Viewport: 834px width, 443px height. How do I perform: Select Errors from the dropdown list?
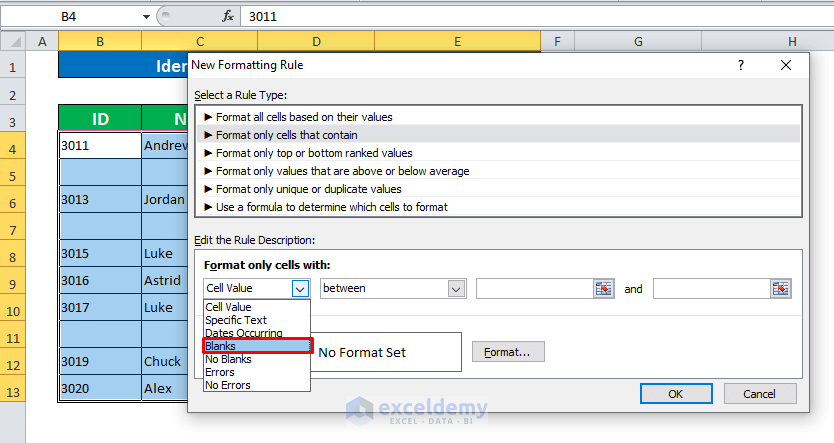(x=257, y=372)
